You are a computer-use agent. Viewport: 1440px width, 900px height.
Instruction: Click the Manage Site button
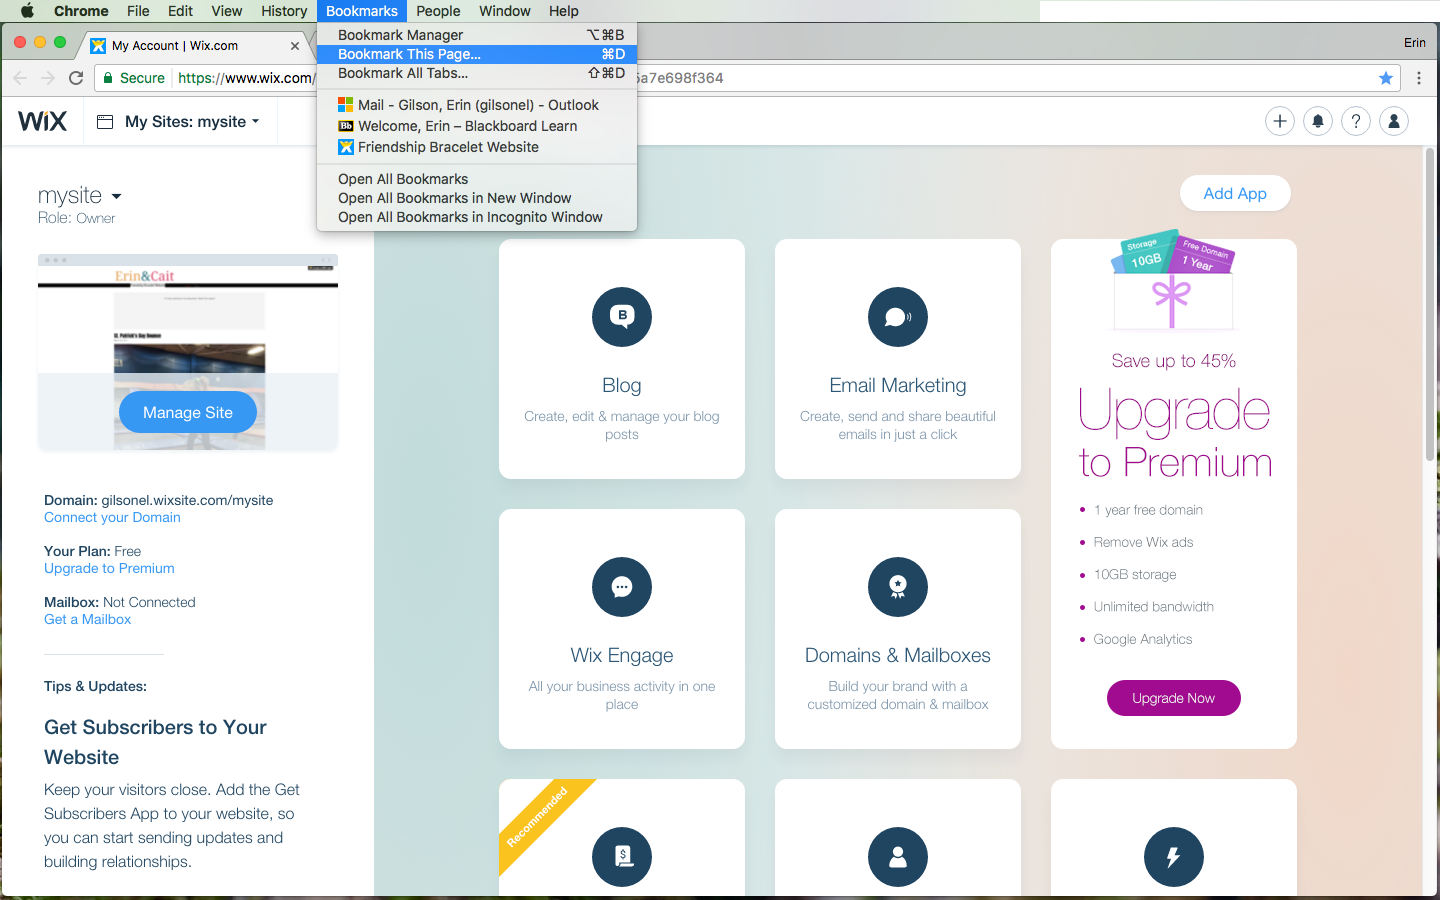(x=187, y=411)
